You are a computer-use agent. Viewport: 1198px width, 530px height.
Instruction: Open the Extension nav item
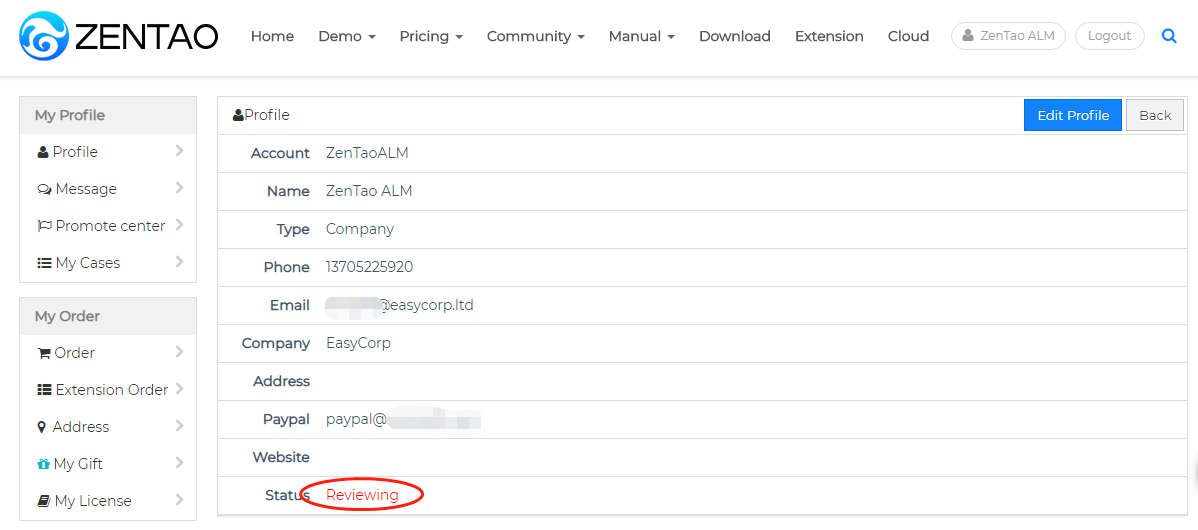pos(829,36)
